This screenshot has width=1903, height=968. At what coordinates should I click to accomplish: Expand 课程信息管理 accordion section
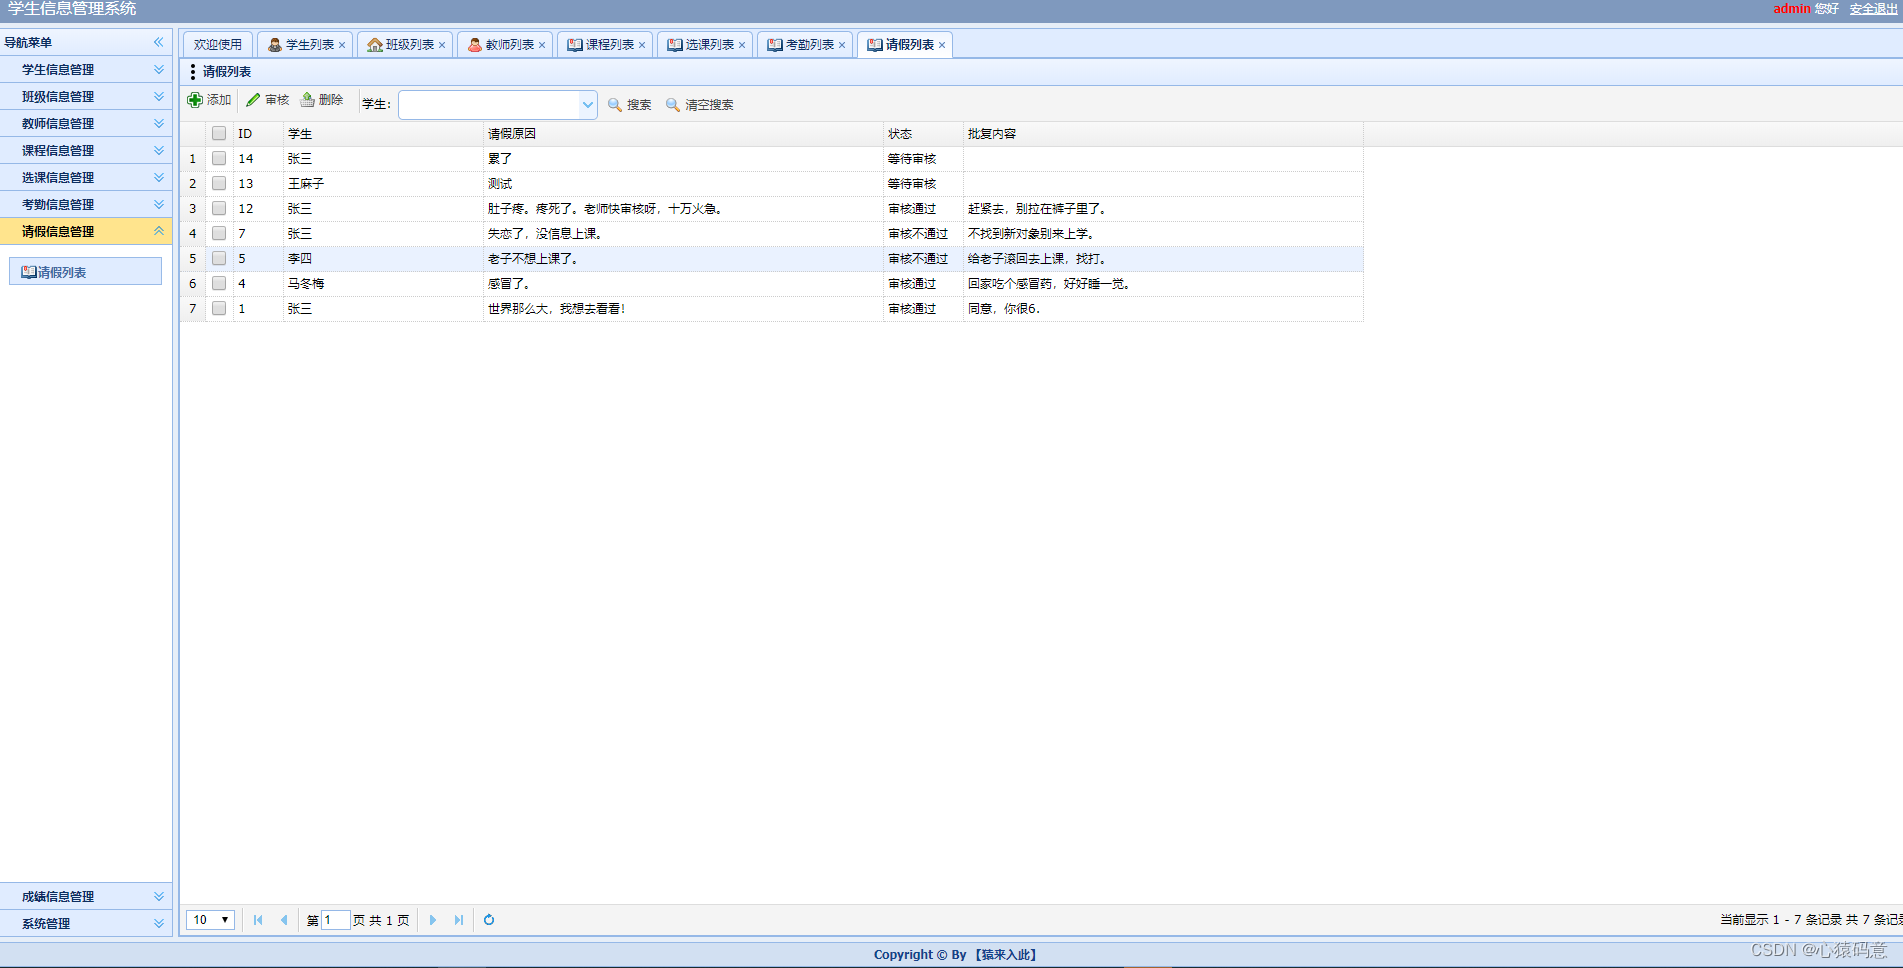point(86,150)
